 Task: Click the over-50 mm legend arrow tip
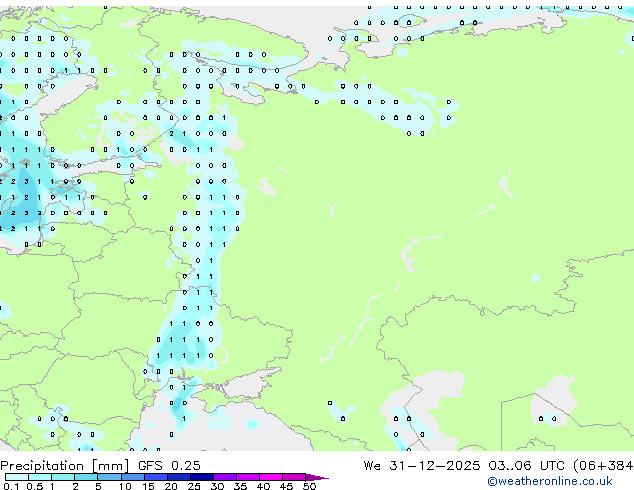[317, 477]
